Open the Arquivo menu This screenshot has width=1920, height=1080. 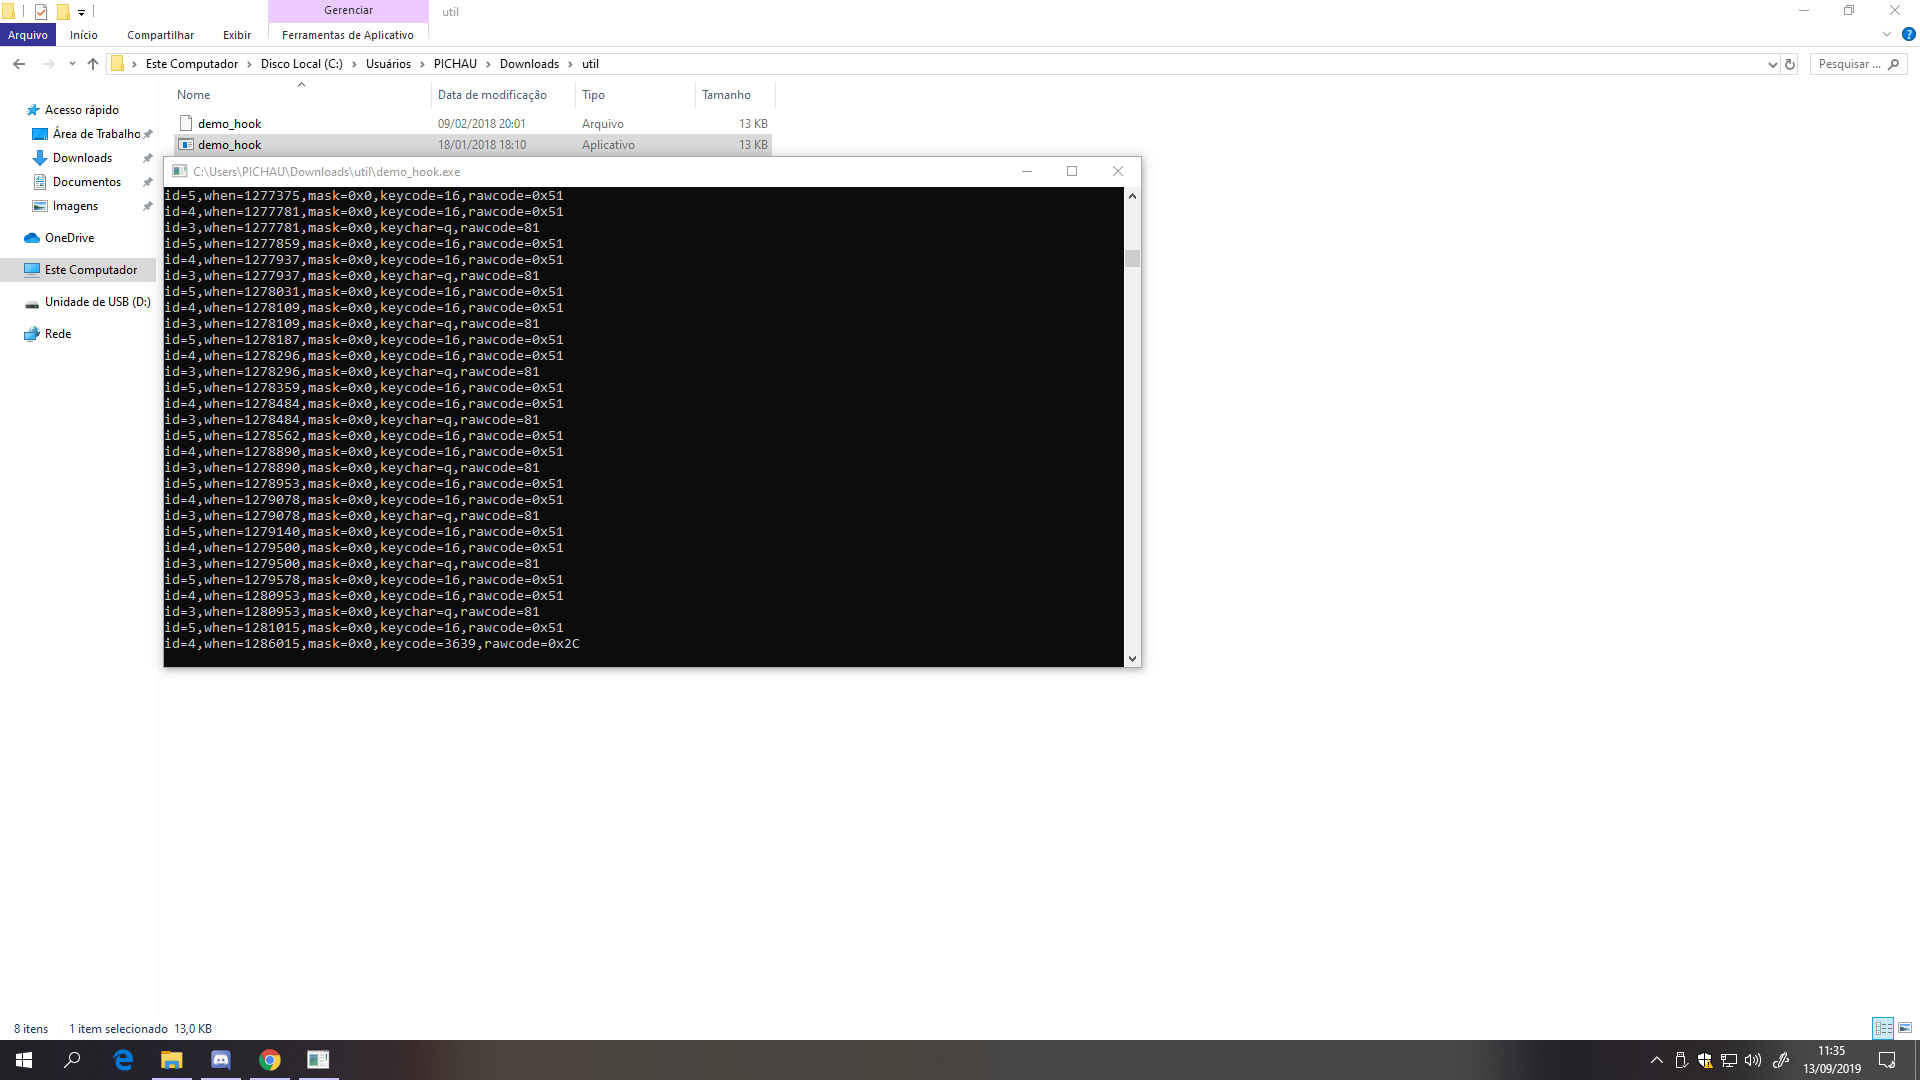click(x=27, y=34)
